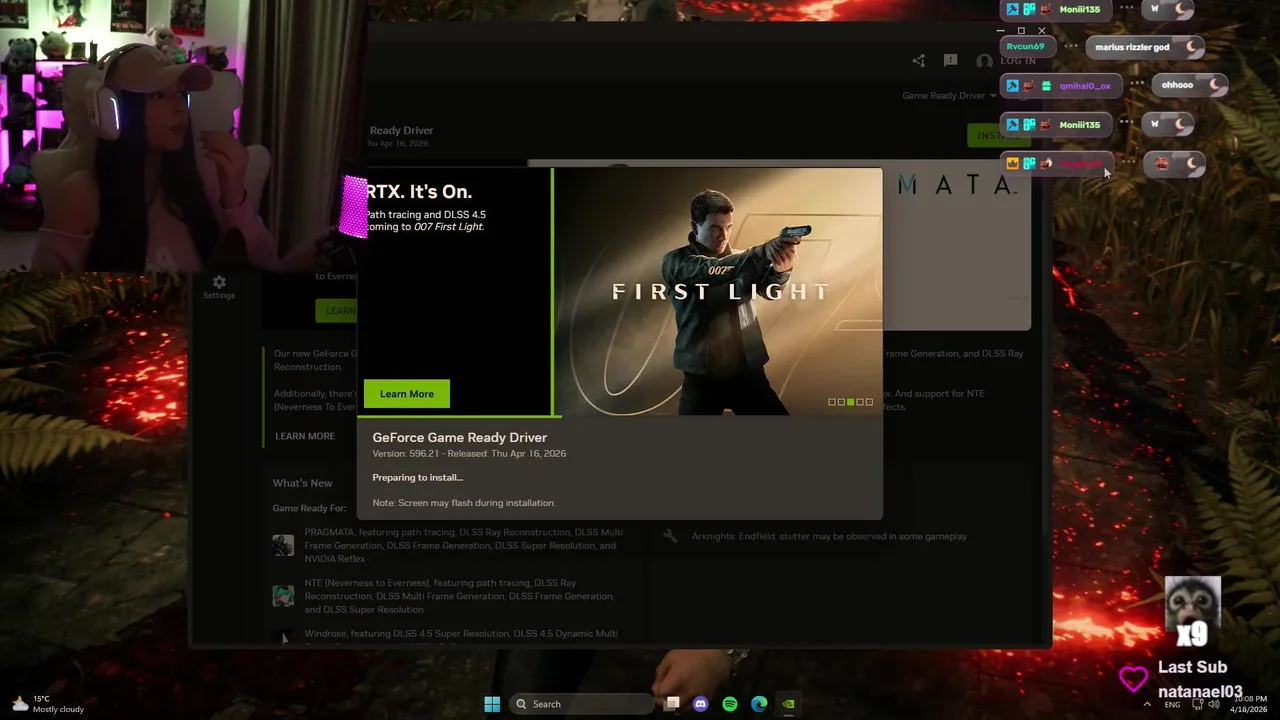Expand the Game Ready Driver dropdown
1280x720 pixels.
pos(949,96)
